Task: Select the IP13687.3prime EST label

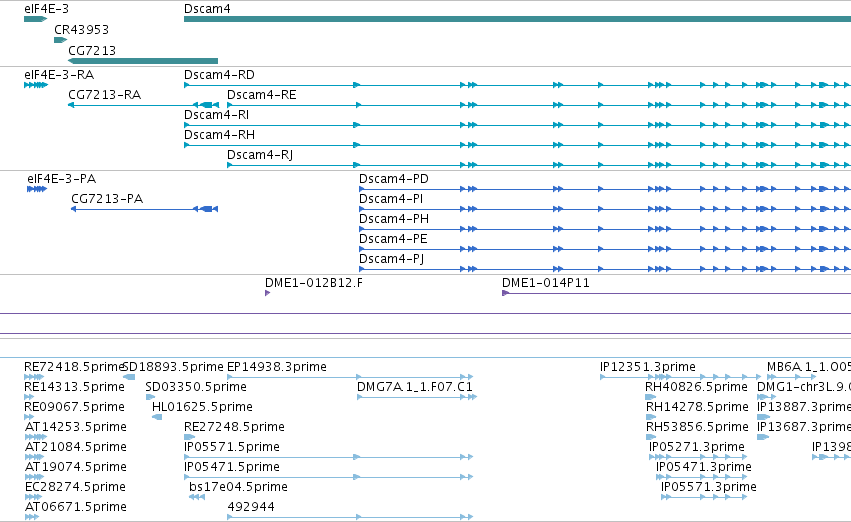Action: [804, 428]
